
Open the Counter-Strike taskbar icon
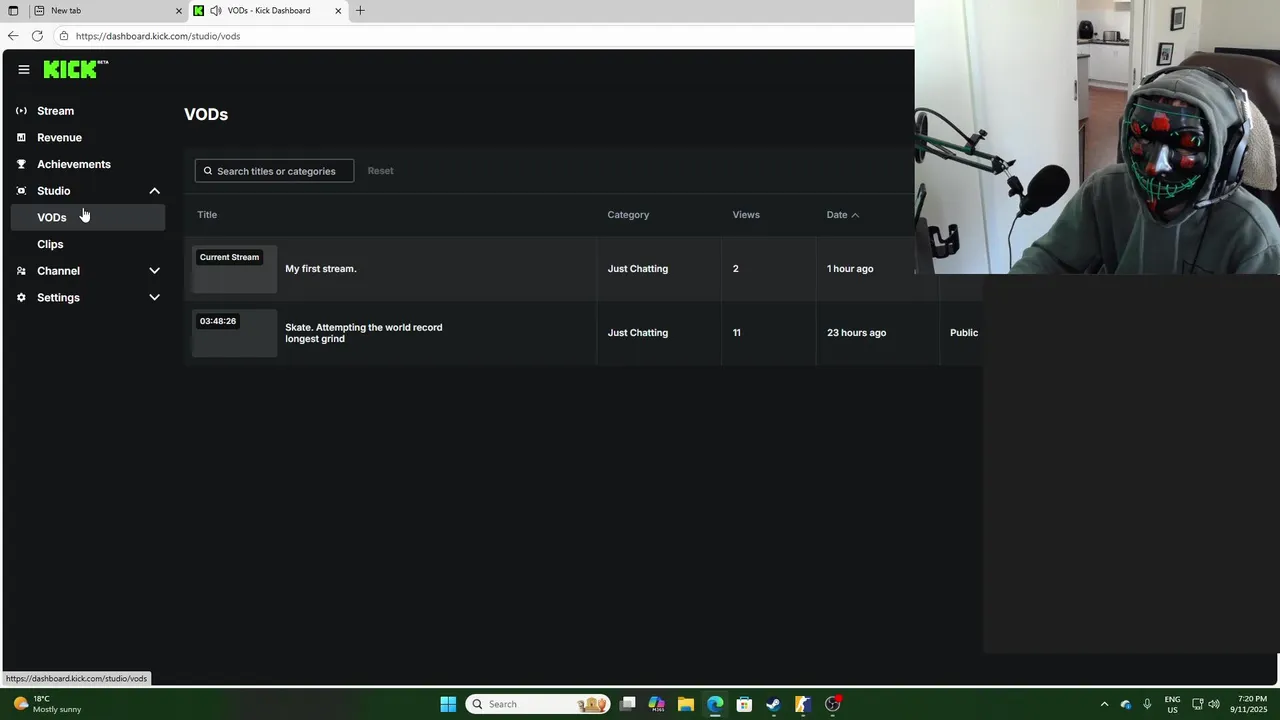click(x=802, y=704)
